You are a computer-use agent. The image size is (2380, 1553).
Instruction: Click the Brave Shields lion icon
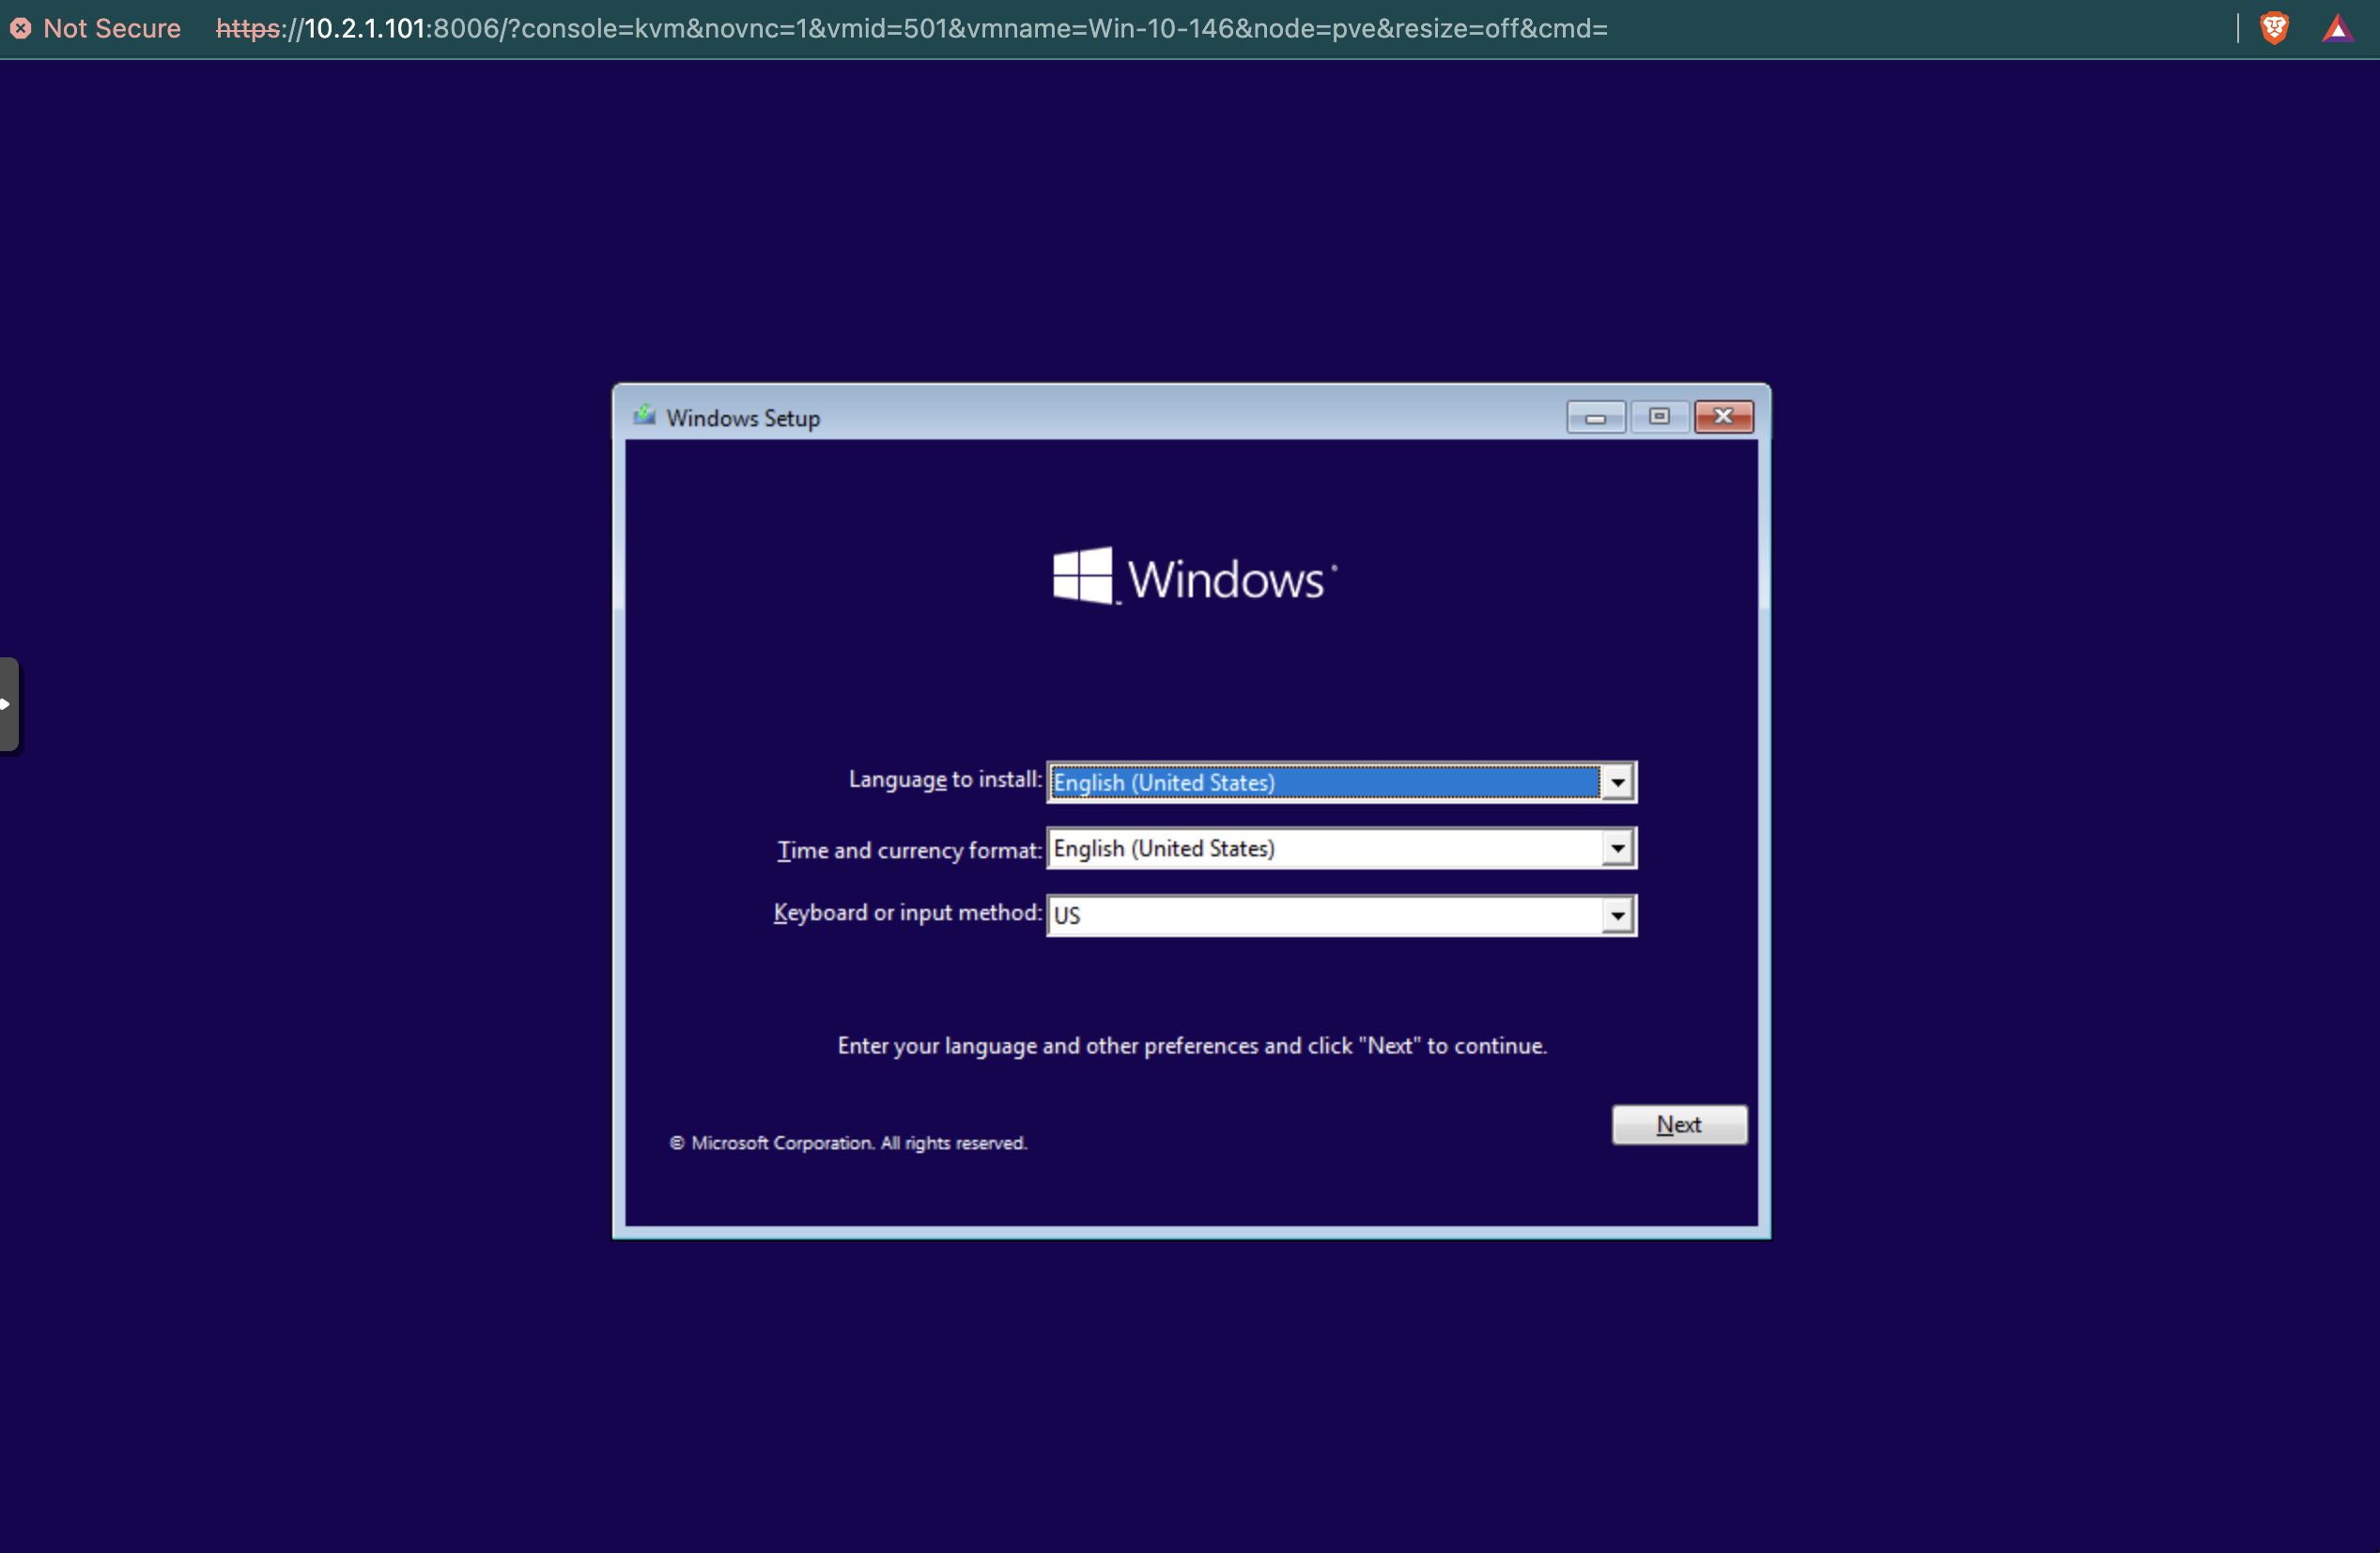point(2274,28)
